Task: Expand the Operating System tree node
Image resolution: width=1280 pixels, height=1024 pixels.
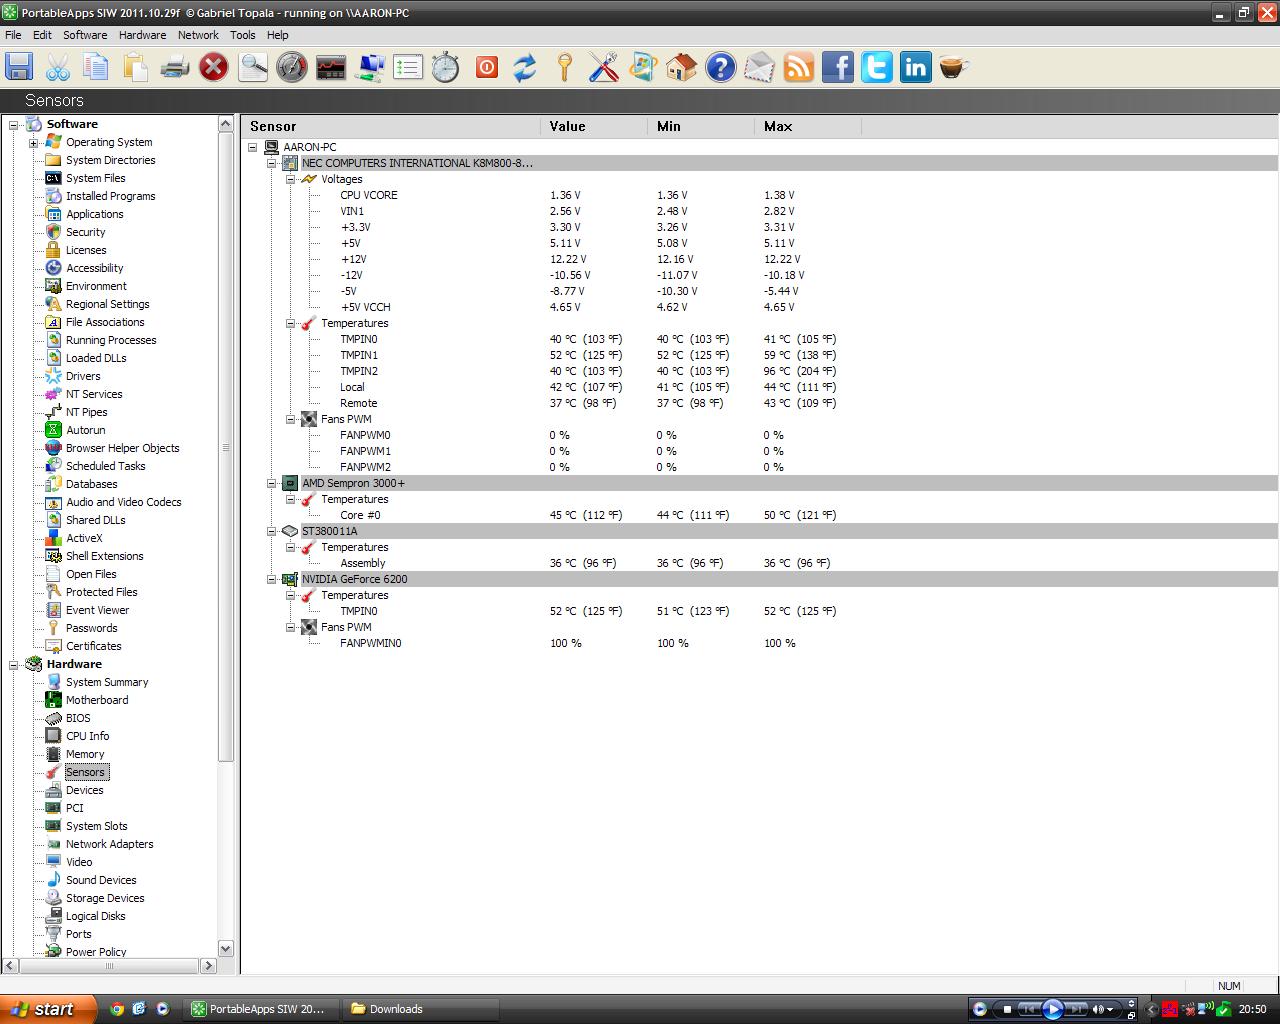Action: (33, 143)
